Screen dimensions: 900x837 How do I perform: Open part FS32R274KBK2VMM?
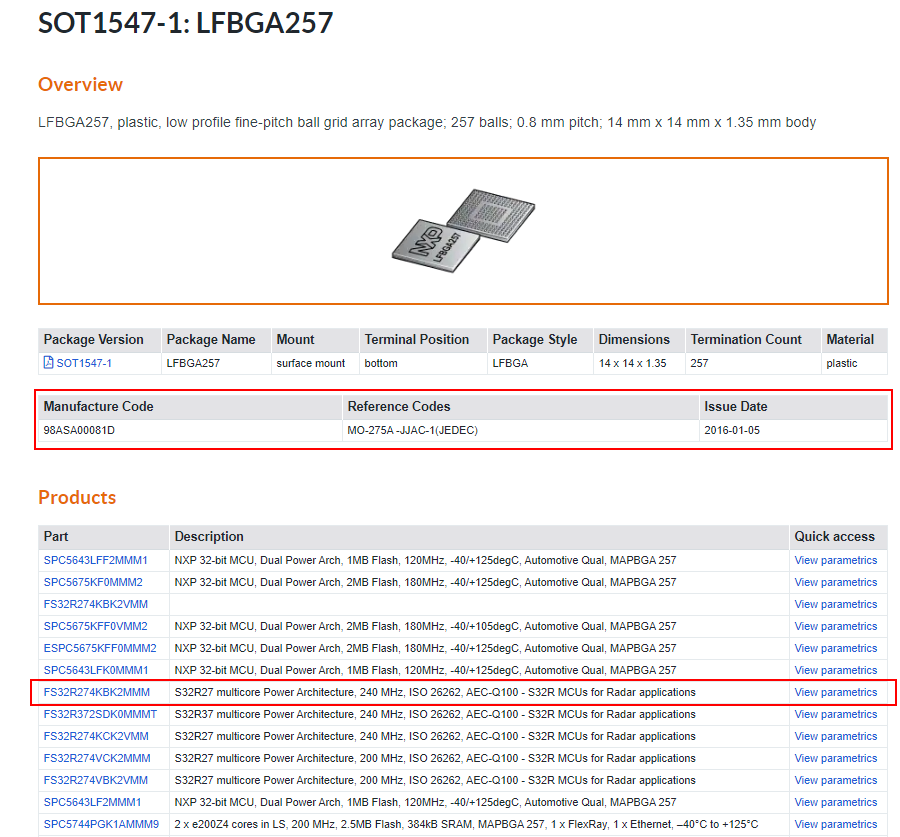coord(95,604)
